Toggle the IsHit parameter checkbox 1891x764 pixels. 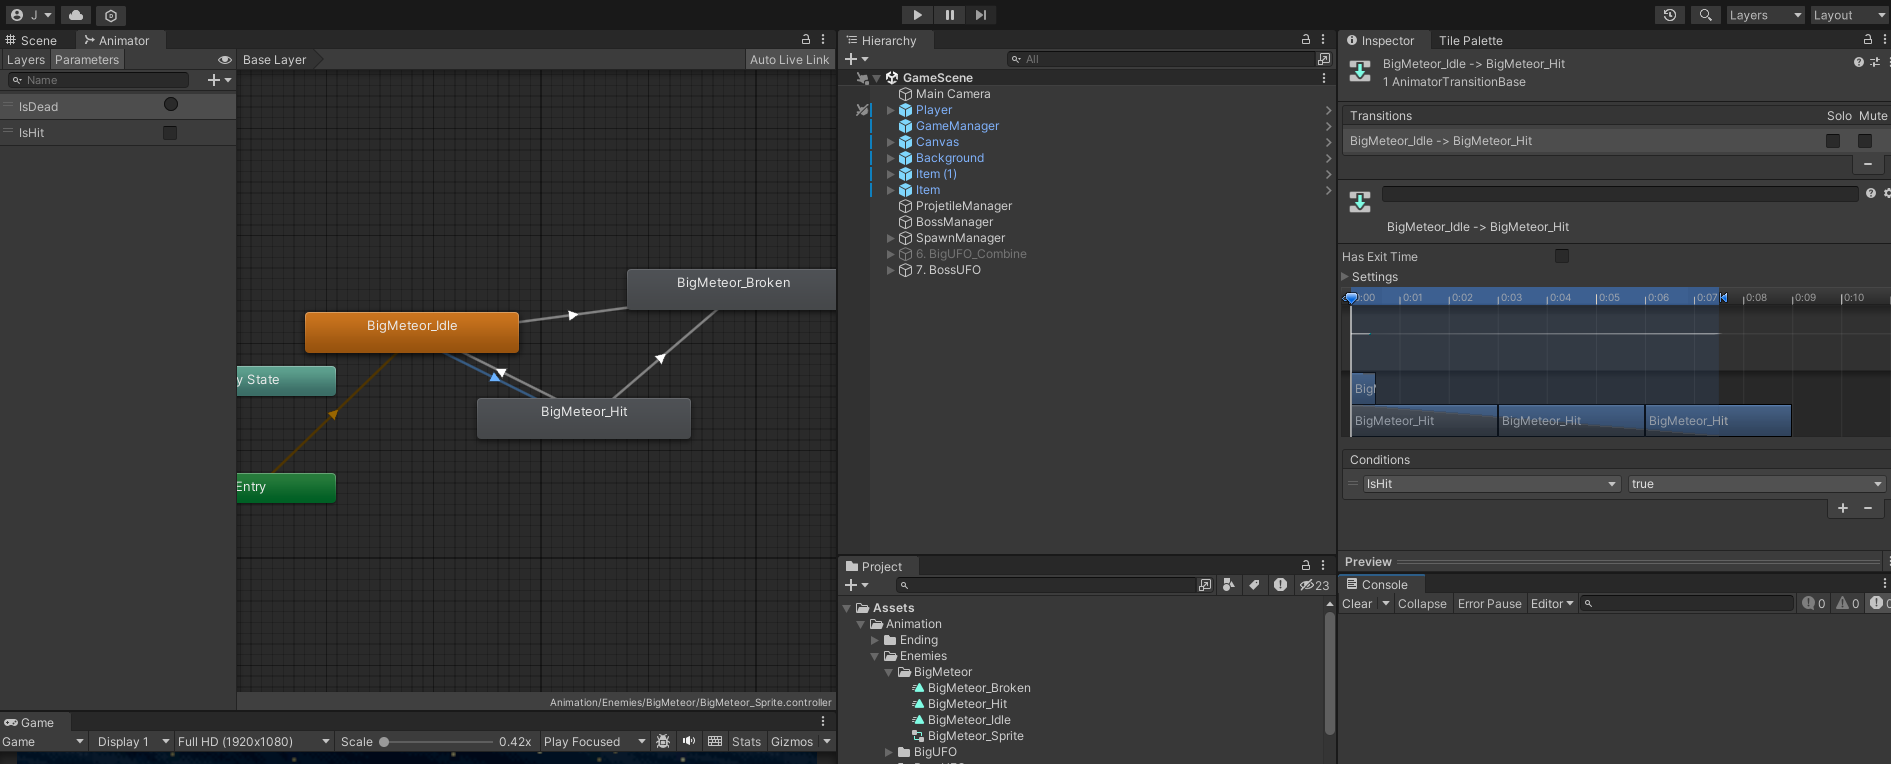170,133
